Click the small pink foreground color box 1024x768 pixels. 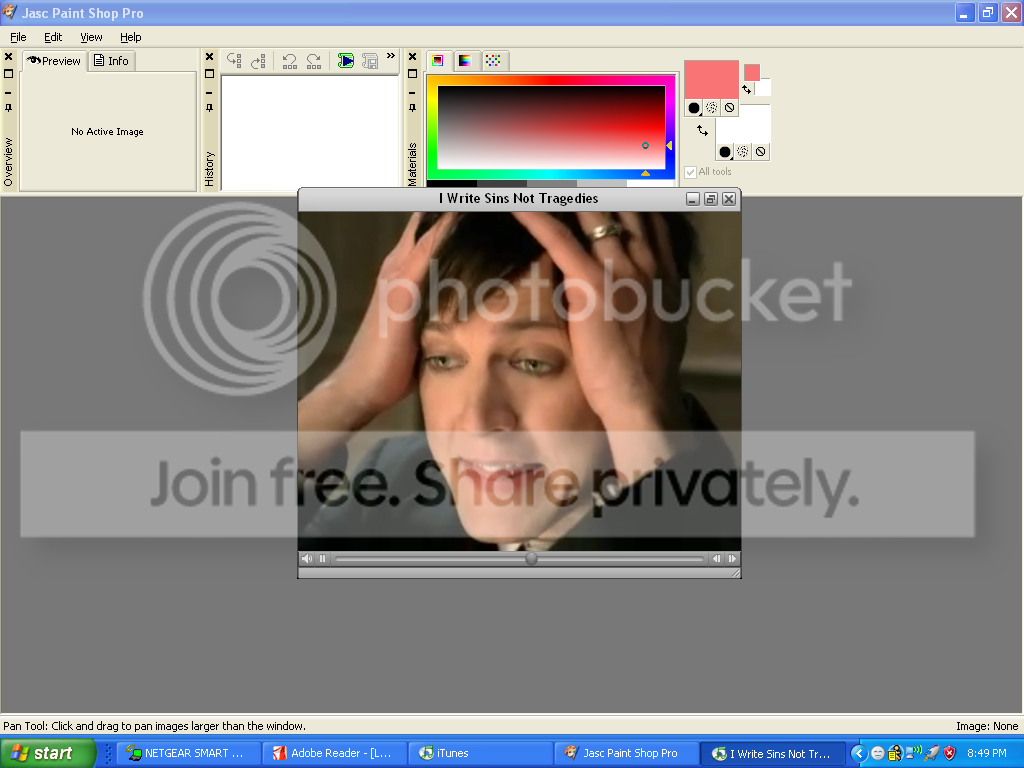752,72
